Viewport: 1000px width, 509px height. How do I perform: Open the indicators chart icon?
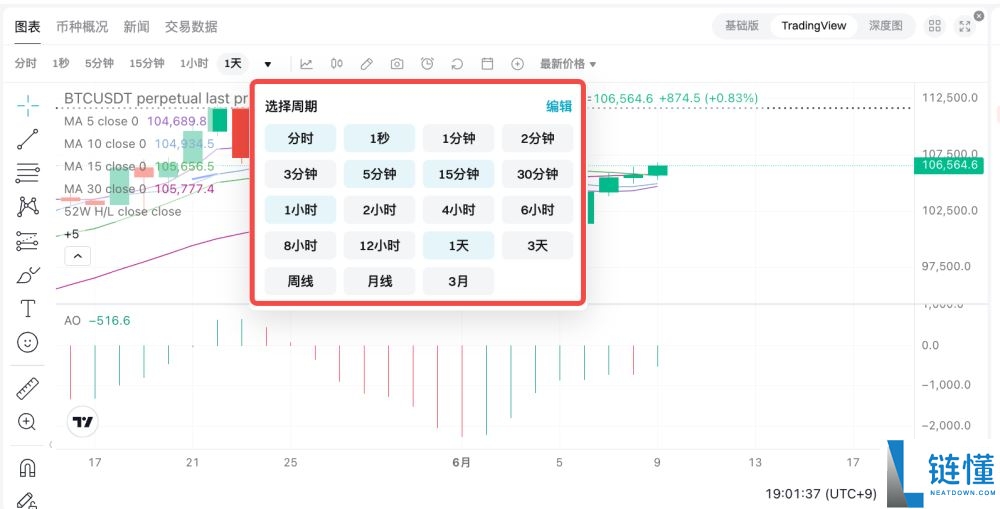tap(306, 64)
